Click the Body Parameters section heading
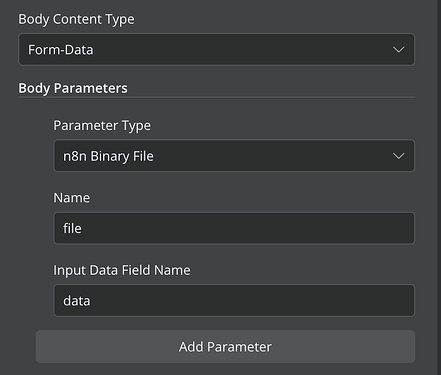 pos(73,88)
